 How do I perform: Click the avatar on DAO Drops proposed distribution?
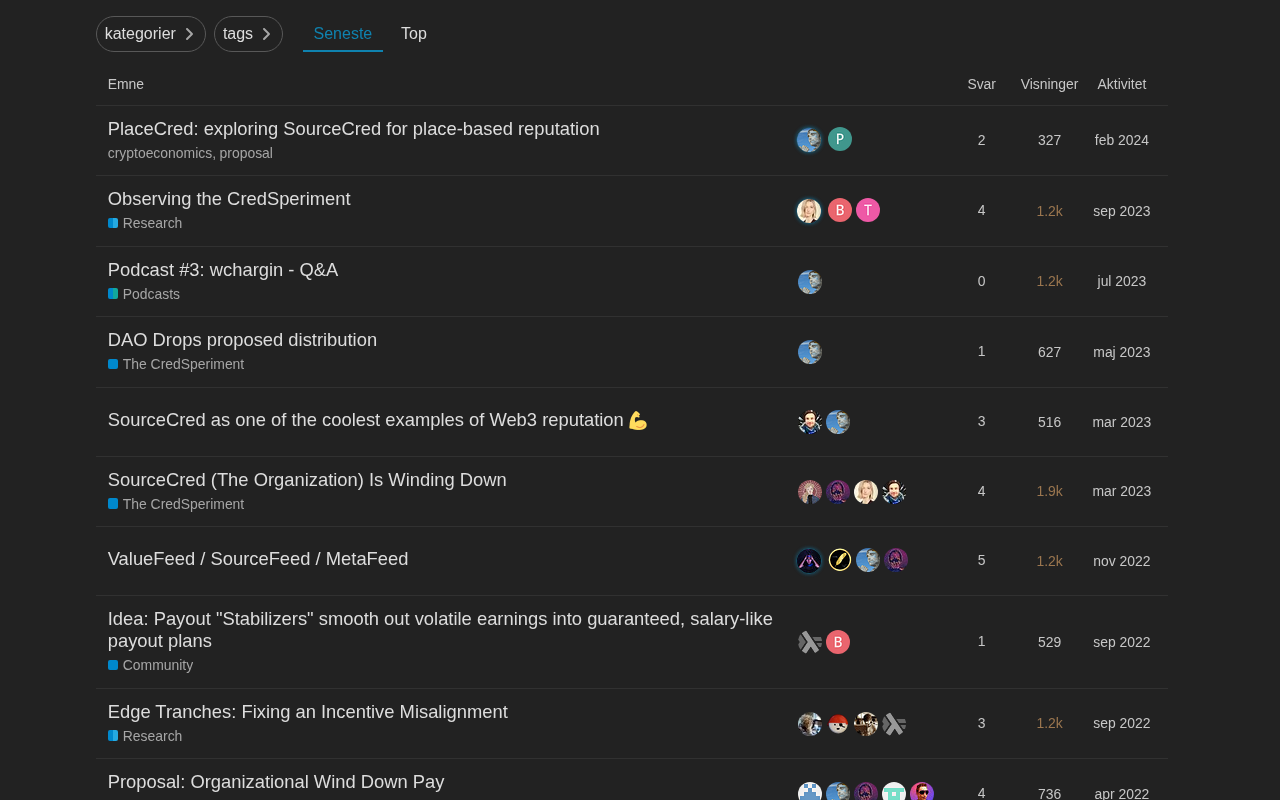(810, 352)
